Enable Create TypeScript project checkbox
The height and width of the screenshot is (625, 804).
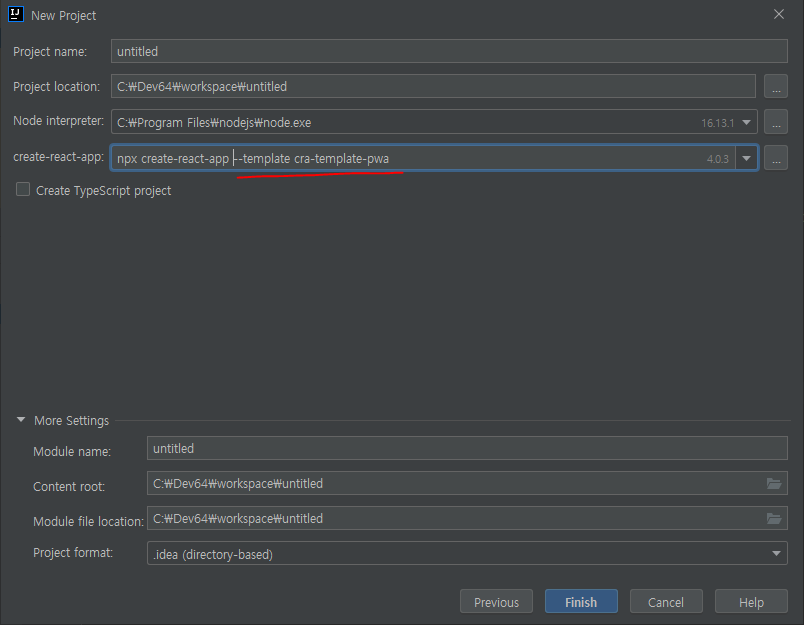click(23, 190)
